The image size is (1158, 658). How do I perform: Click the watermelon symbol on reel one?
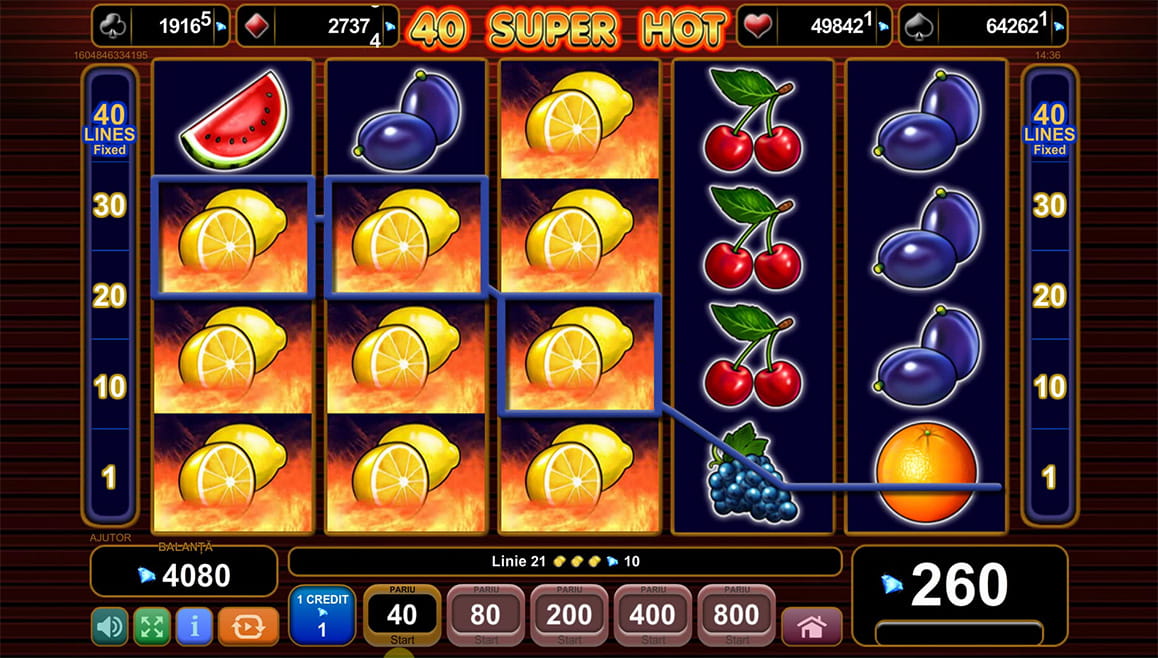coord(233,119)
